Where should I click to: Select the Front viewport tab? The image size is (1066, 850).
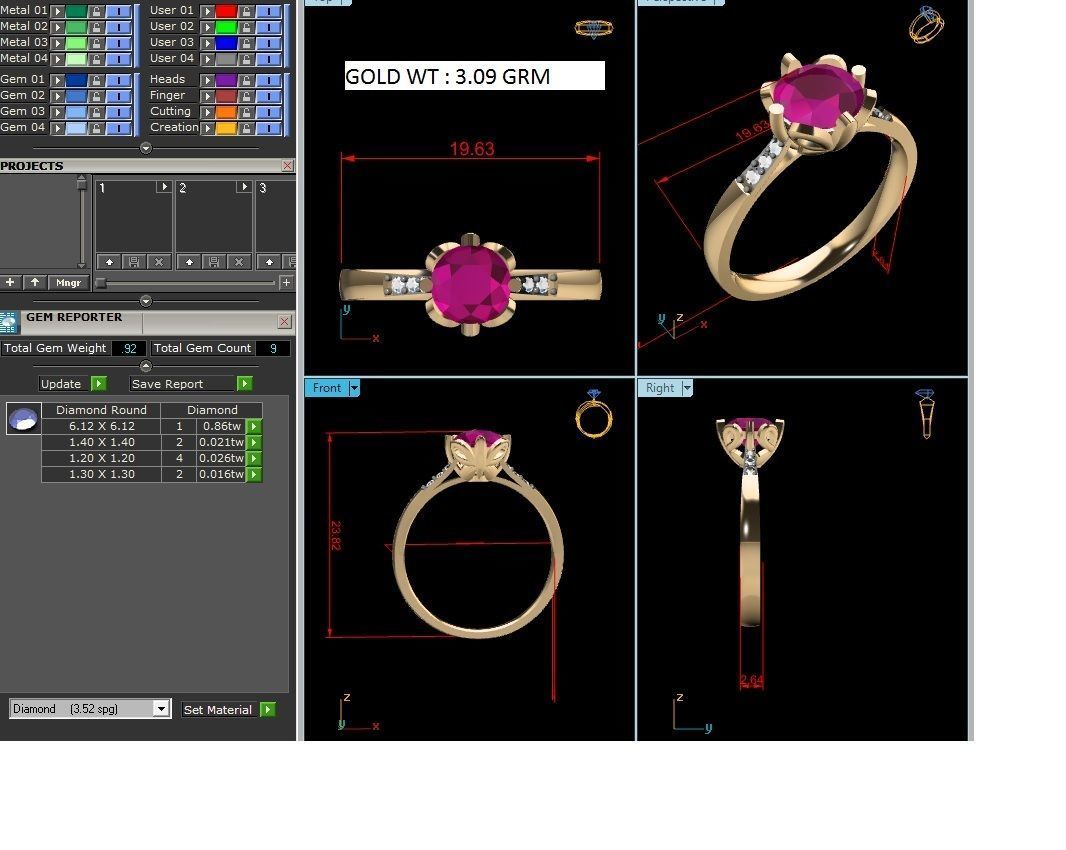click(326, 388)
